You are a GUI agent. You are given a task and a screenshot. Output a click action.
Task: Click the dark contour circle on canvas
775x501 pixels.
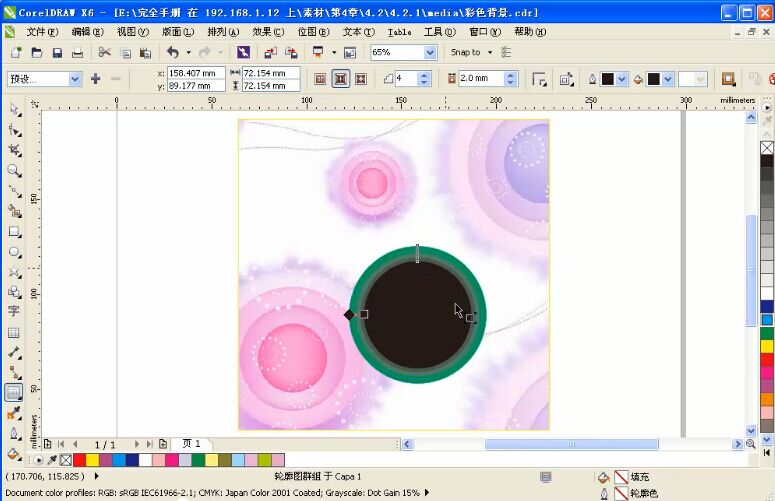418,315
